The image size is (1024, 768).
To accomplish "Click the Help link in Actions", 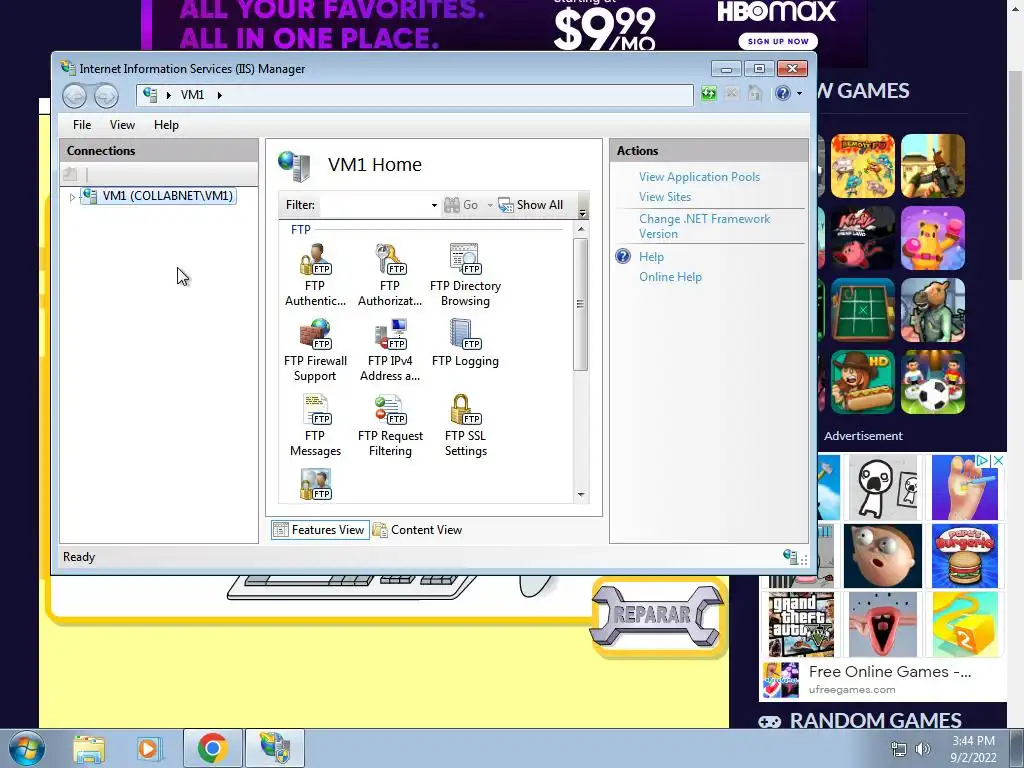I will 651,257.
